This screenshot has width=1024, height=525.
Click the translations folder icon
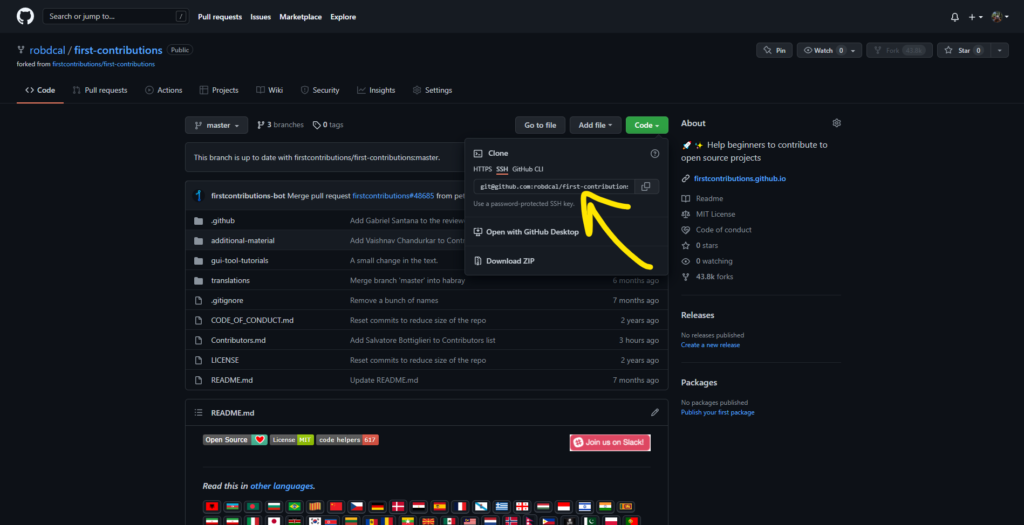199,281
